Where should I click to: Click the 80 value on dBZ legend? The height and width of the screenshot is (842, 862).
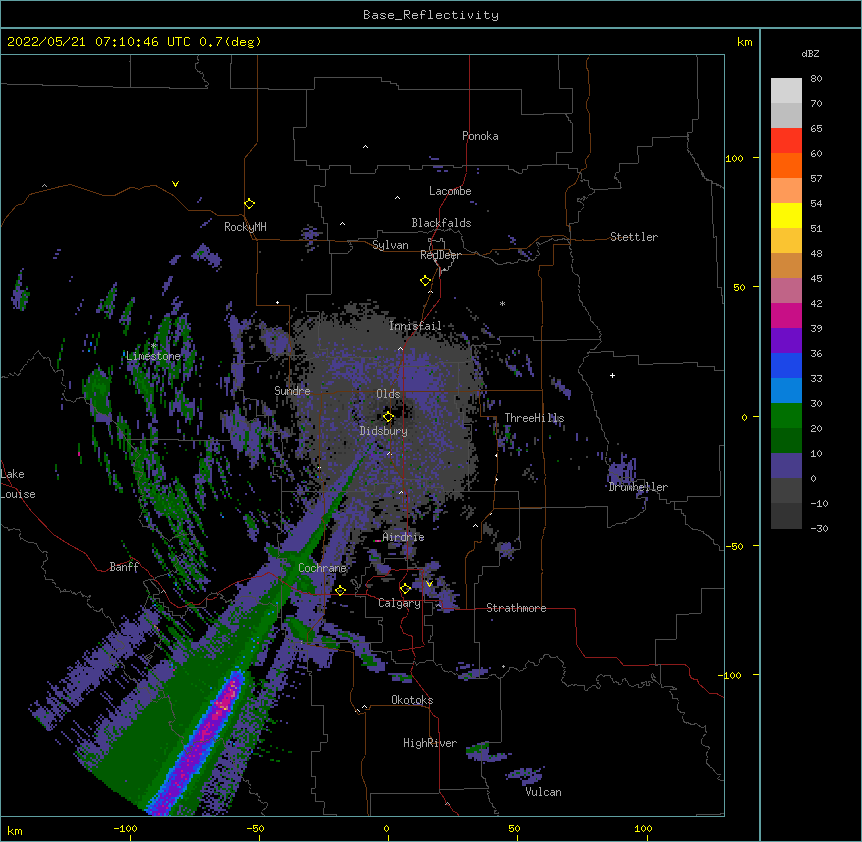(x=816, y=79)
